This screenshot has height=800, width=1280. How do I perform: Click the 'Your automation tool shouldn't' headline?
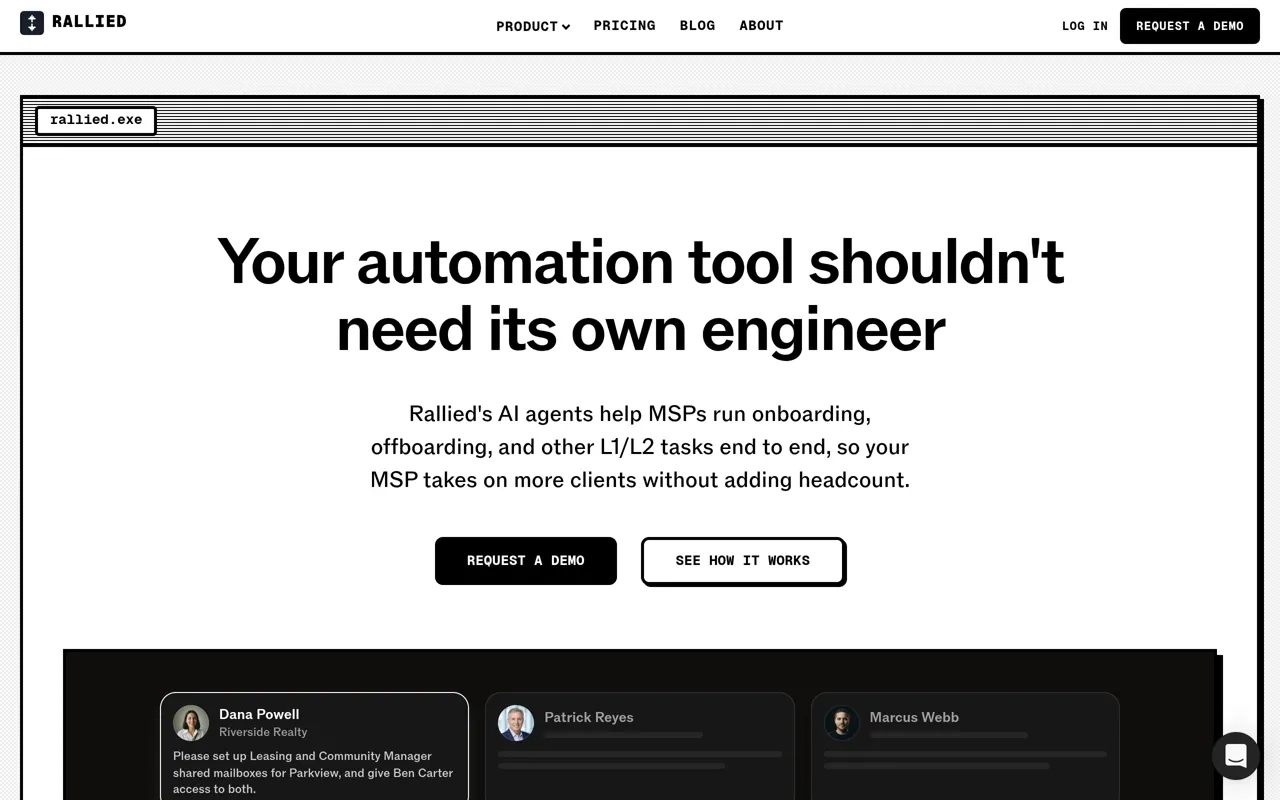(x=640, y=262)
